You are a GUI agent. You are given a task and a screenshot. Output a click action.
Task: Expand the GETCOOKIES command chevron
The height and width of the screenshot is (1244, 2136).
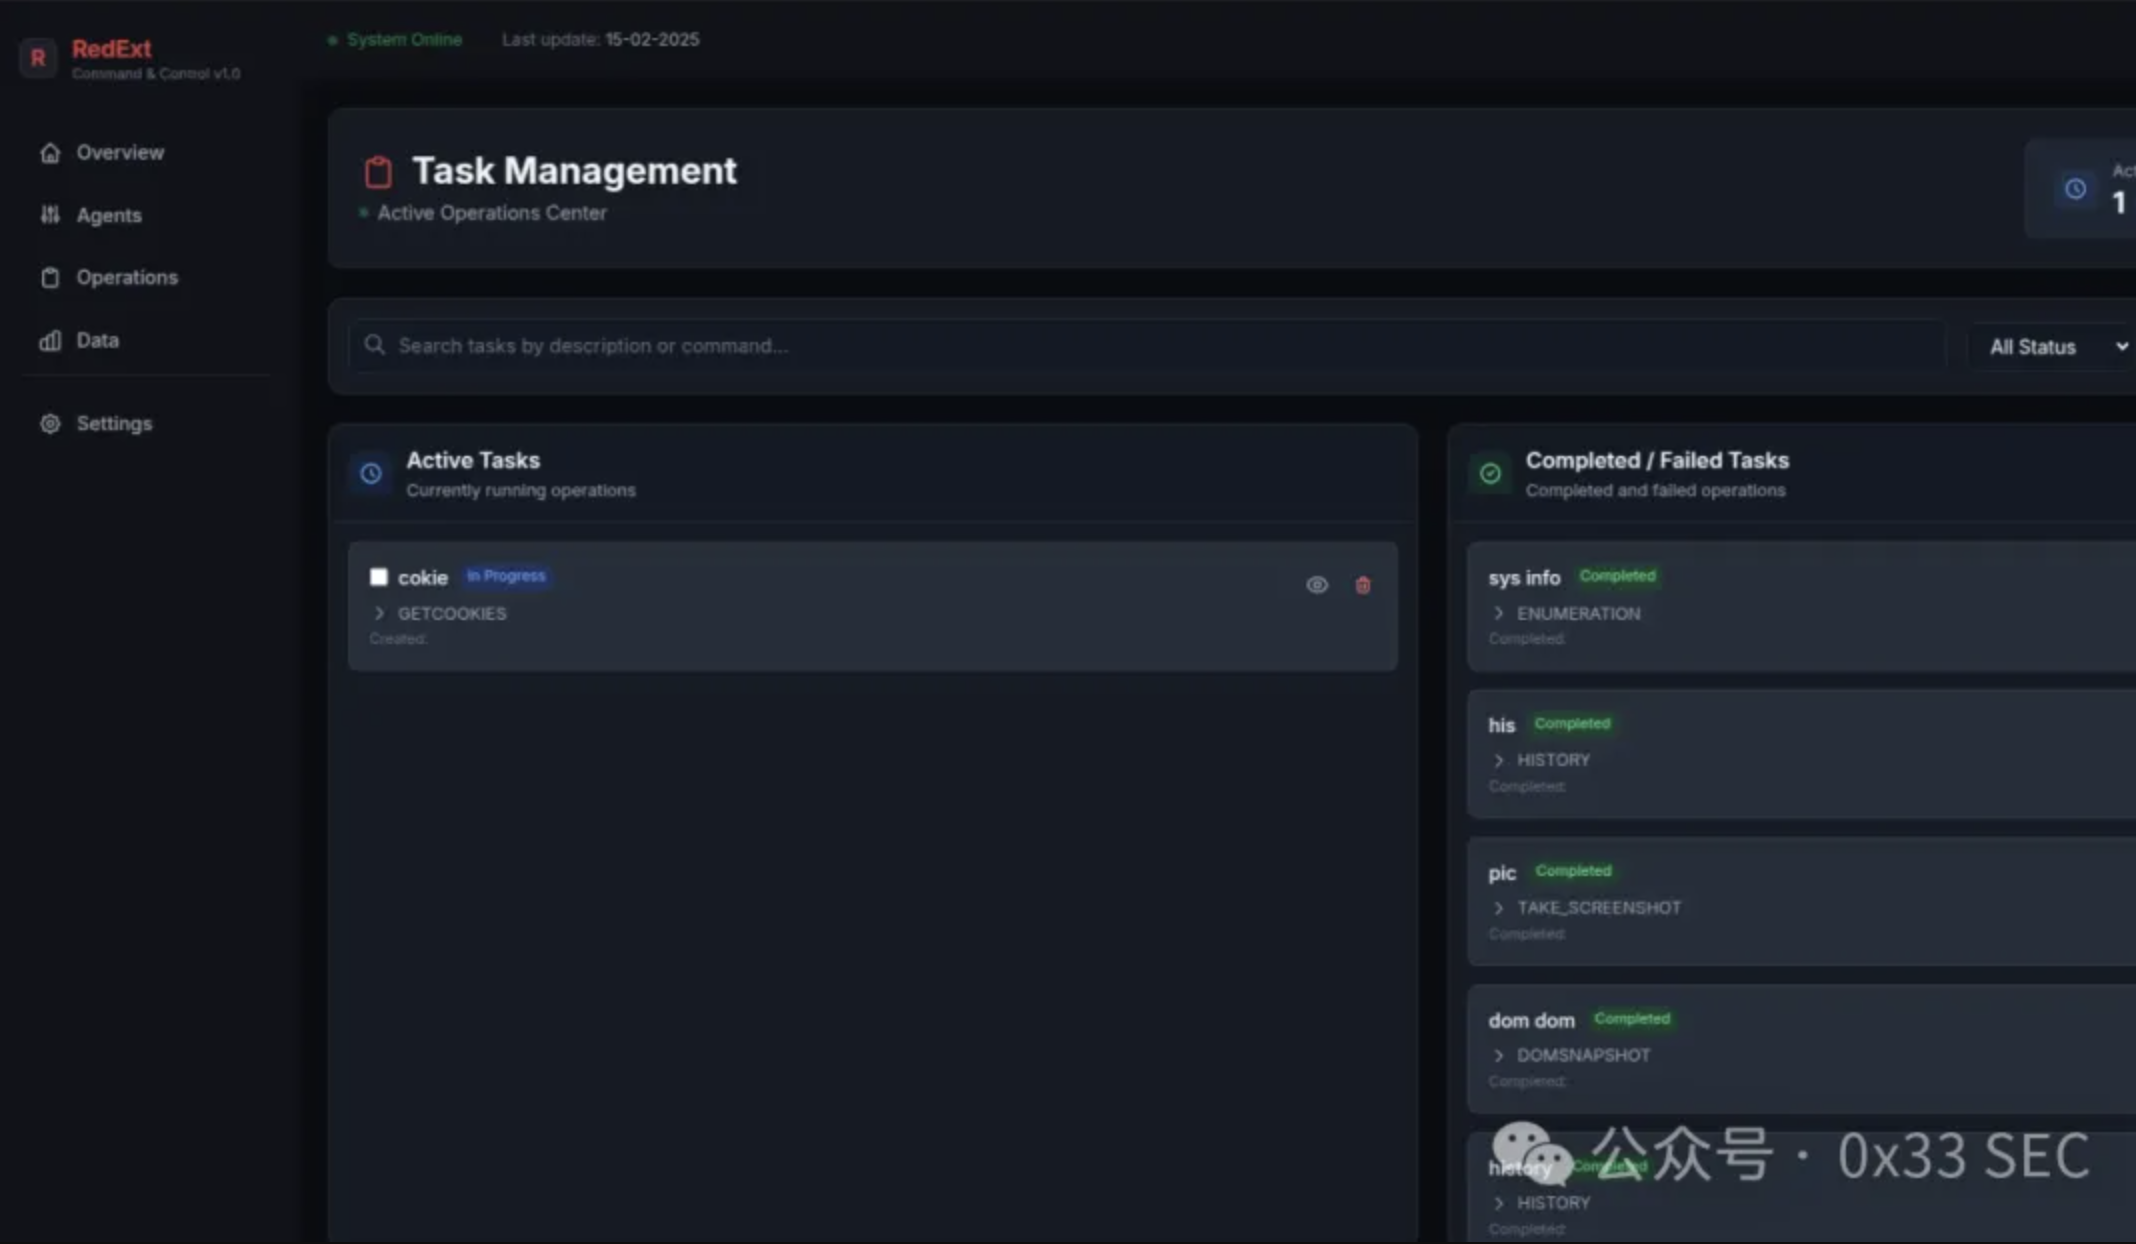(x=379, y=613)
